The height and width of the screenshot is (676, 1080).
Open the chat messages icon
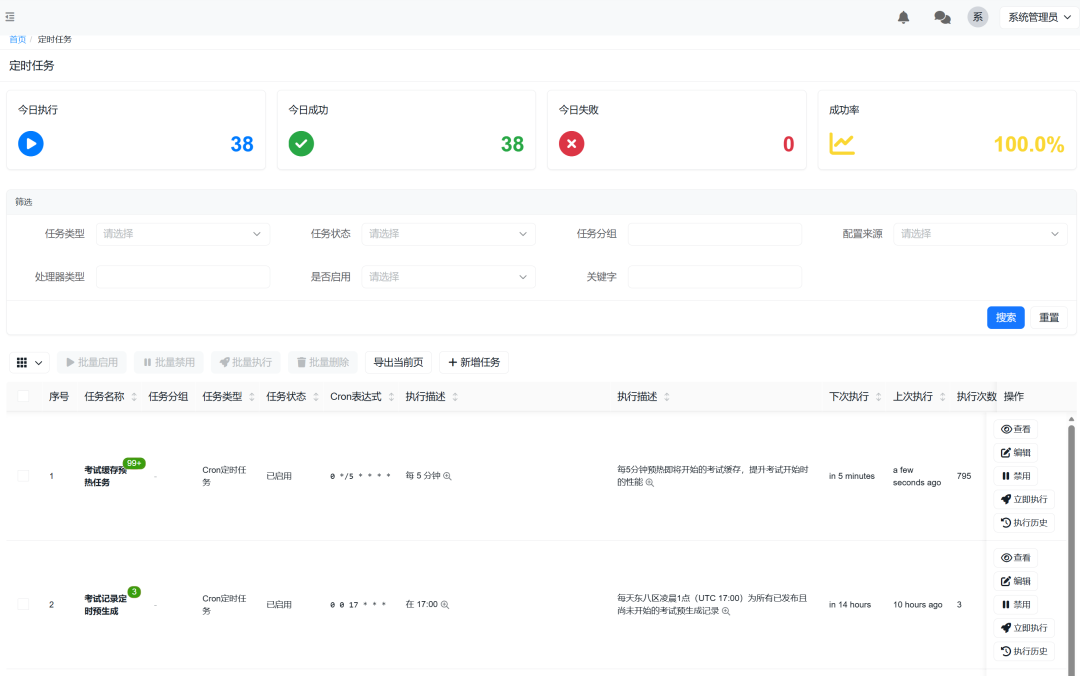coord(942,17)
